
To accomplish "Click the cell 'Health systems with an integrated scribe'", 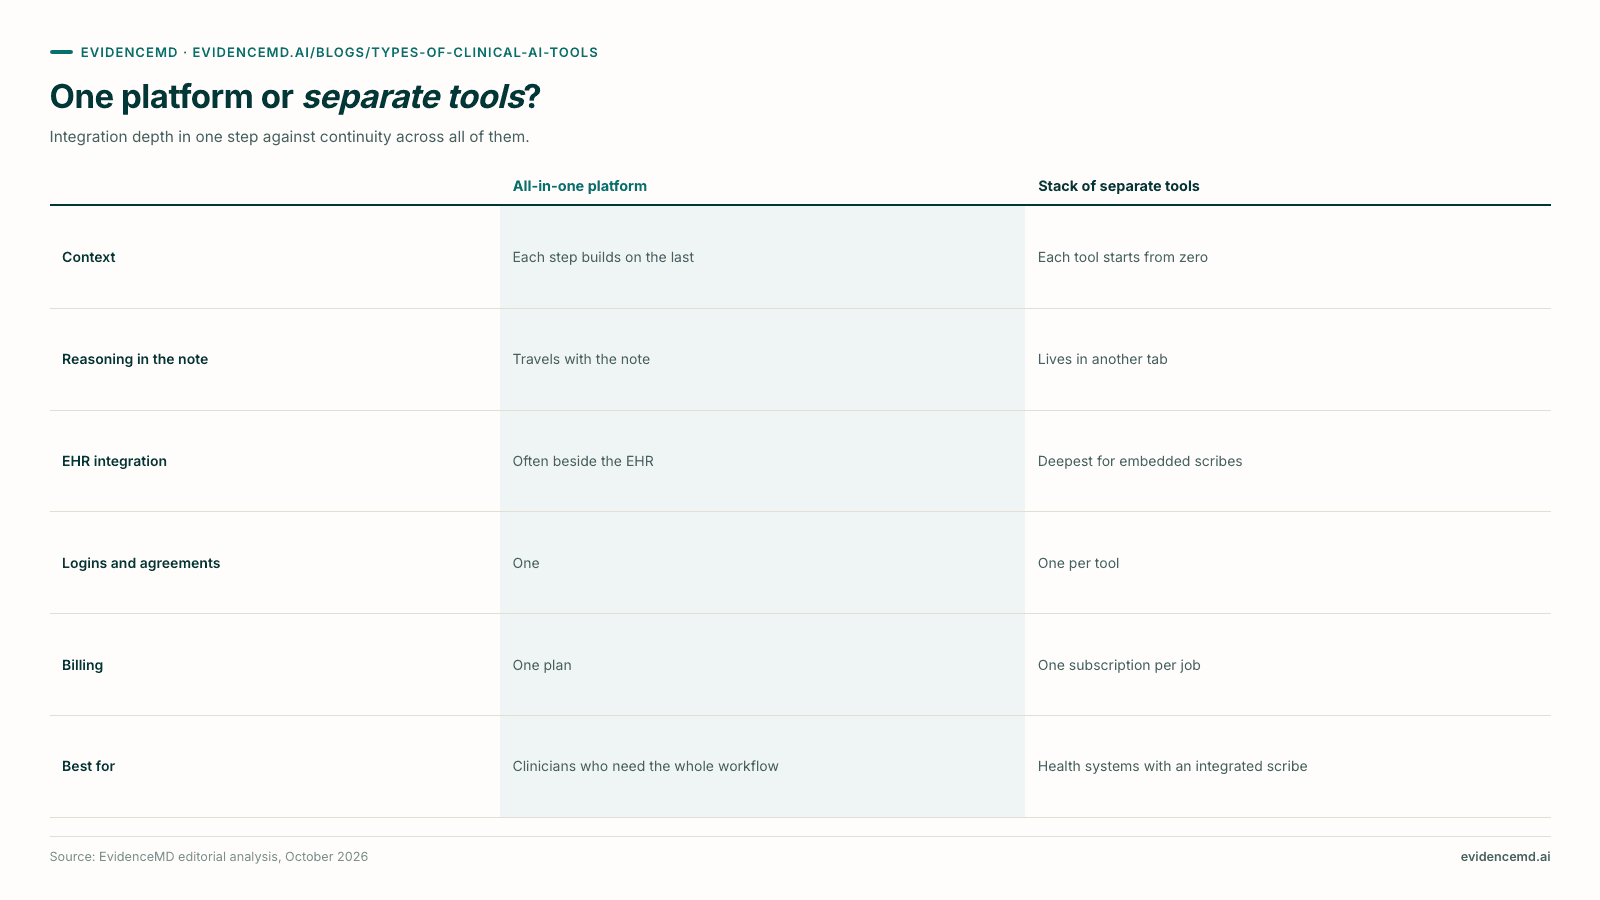I will click(x=1173, y=766).
